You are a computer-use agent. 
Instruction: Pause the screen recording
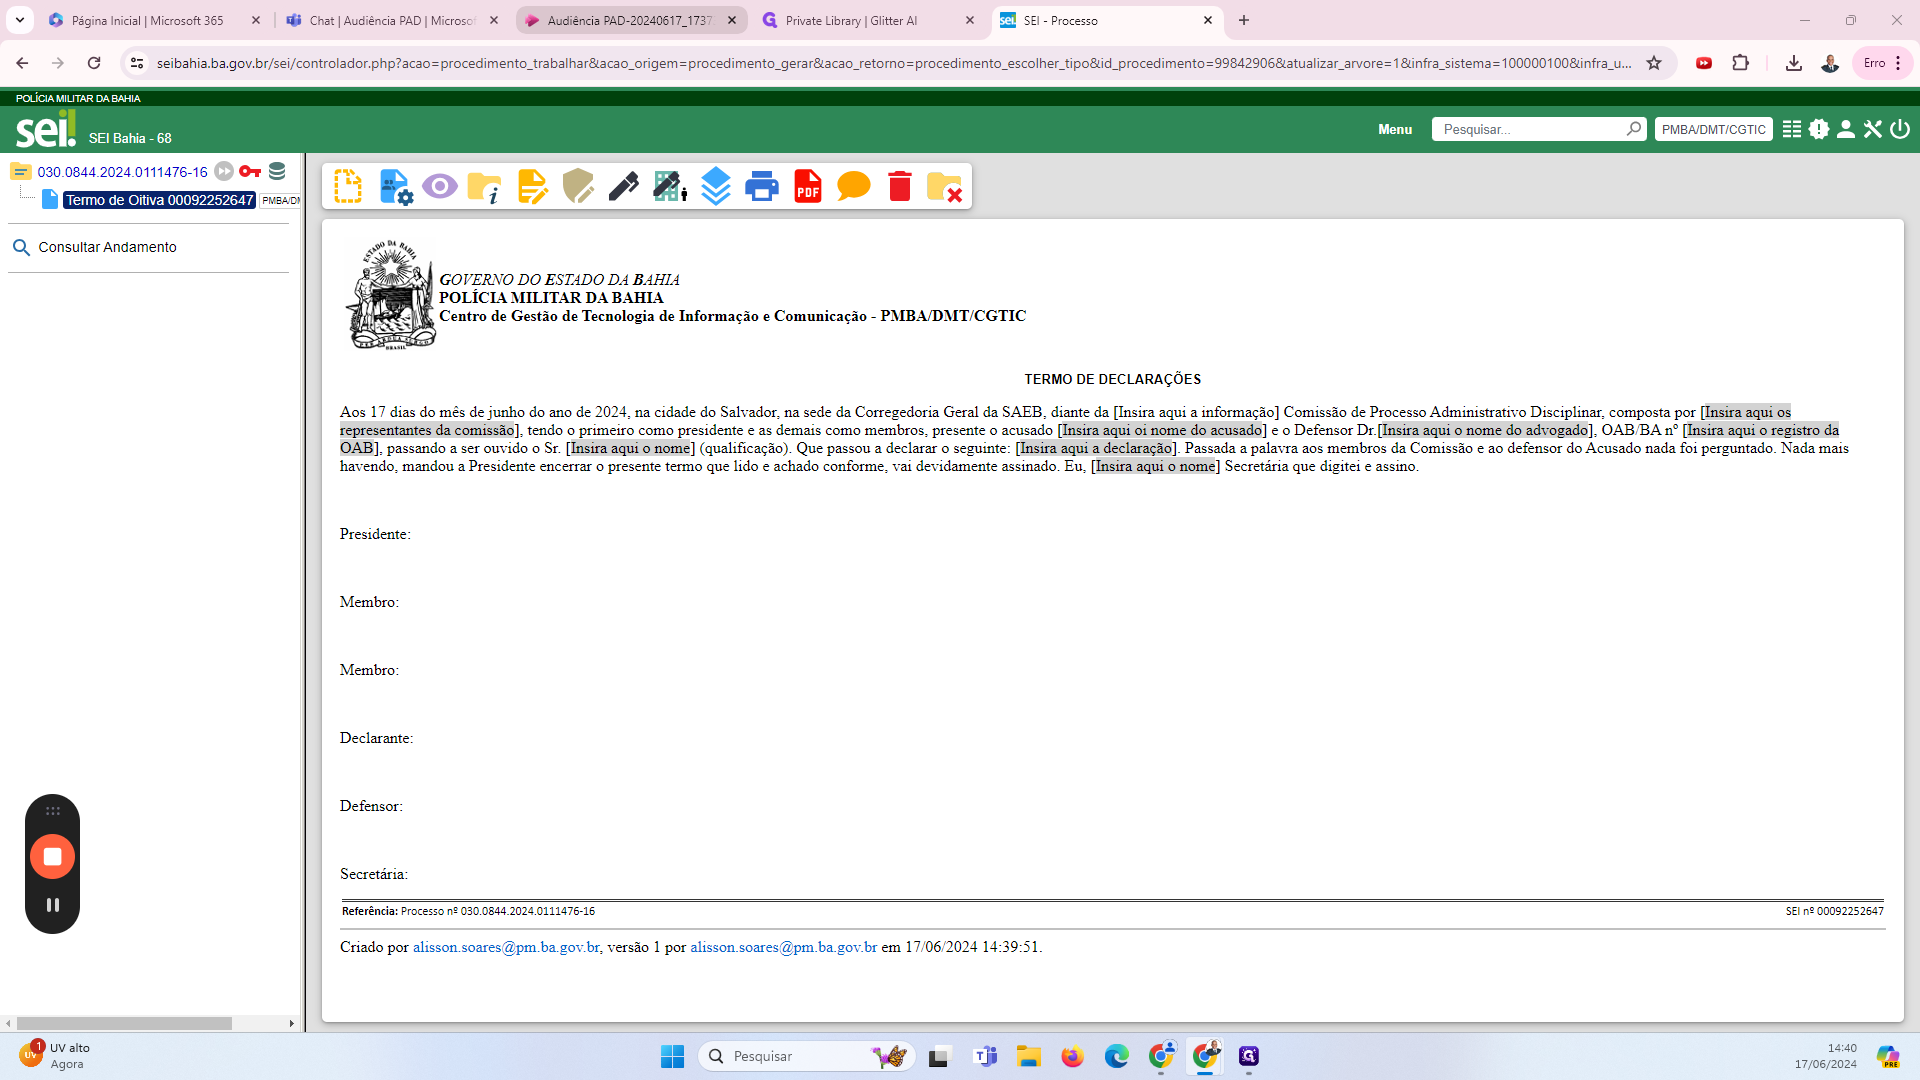click(53, 905)
